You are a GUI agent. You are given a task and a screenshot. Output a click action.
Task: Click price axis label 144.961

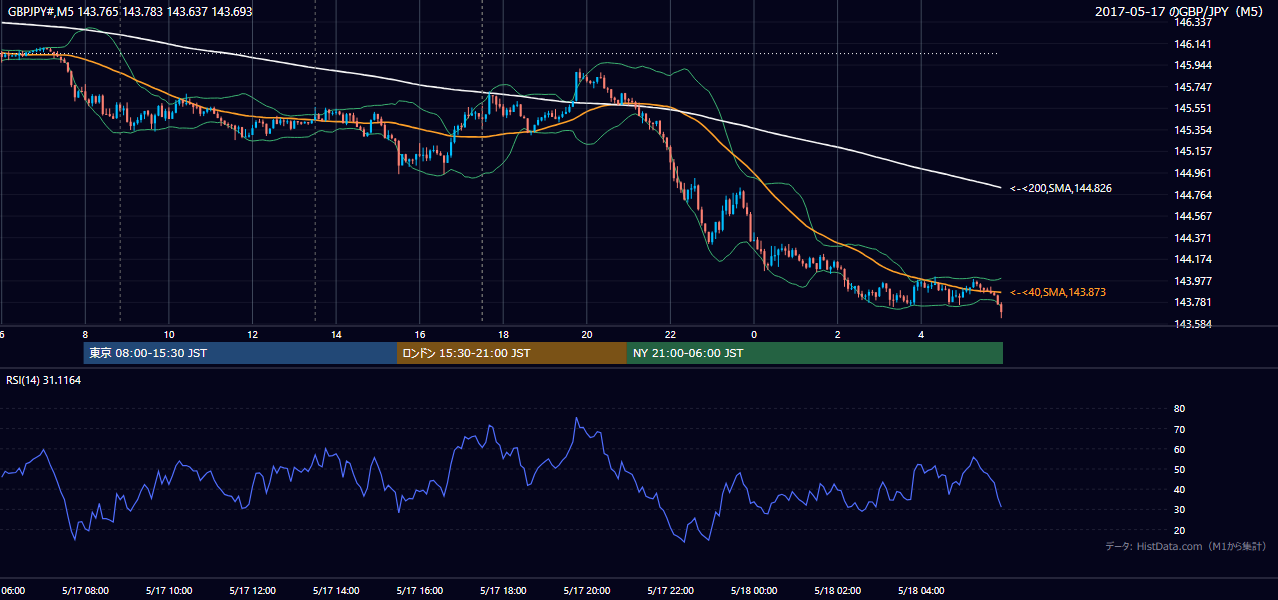point(1192,173)
